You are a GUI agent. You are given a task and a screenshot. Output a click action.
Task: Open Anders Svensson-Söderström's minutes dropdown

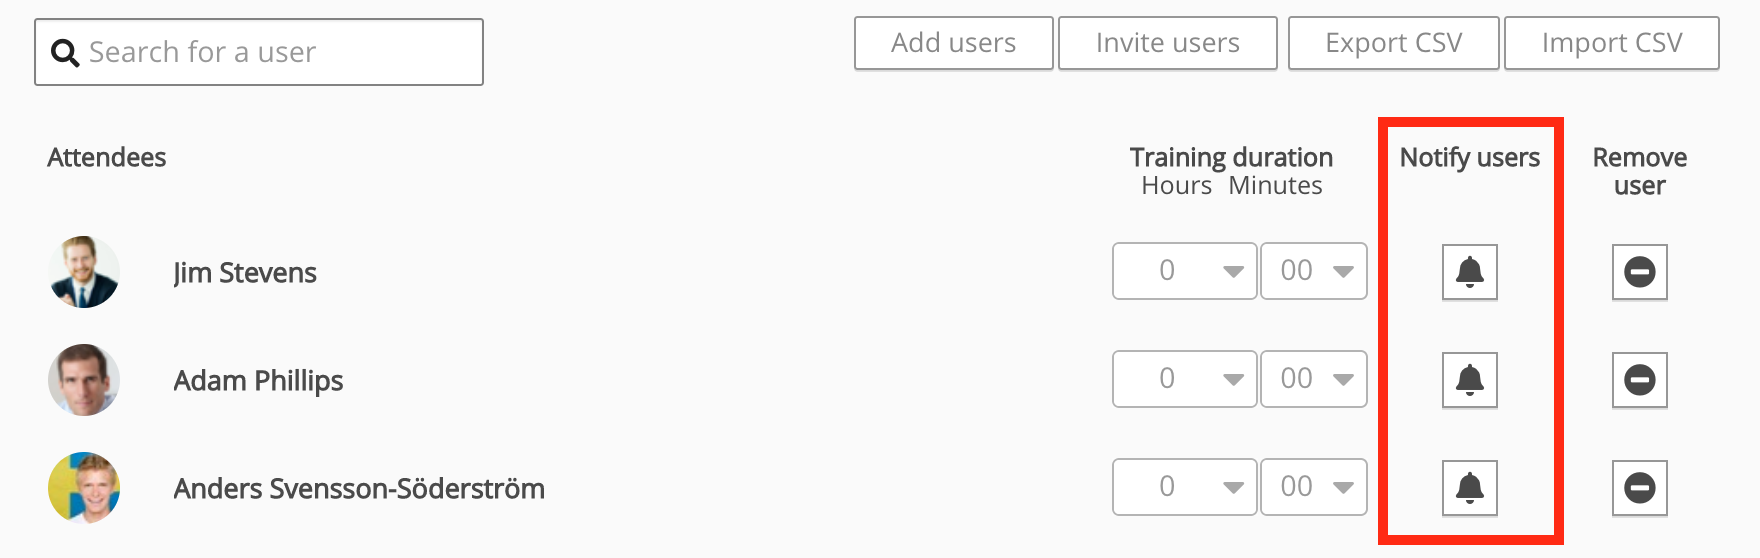click(1314, 487)
